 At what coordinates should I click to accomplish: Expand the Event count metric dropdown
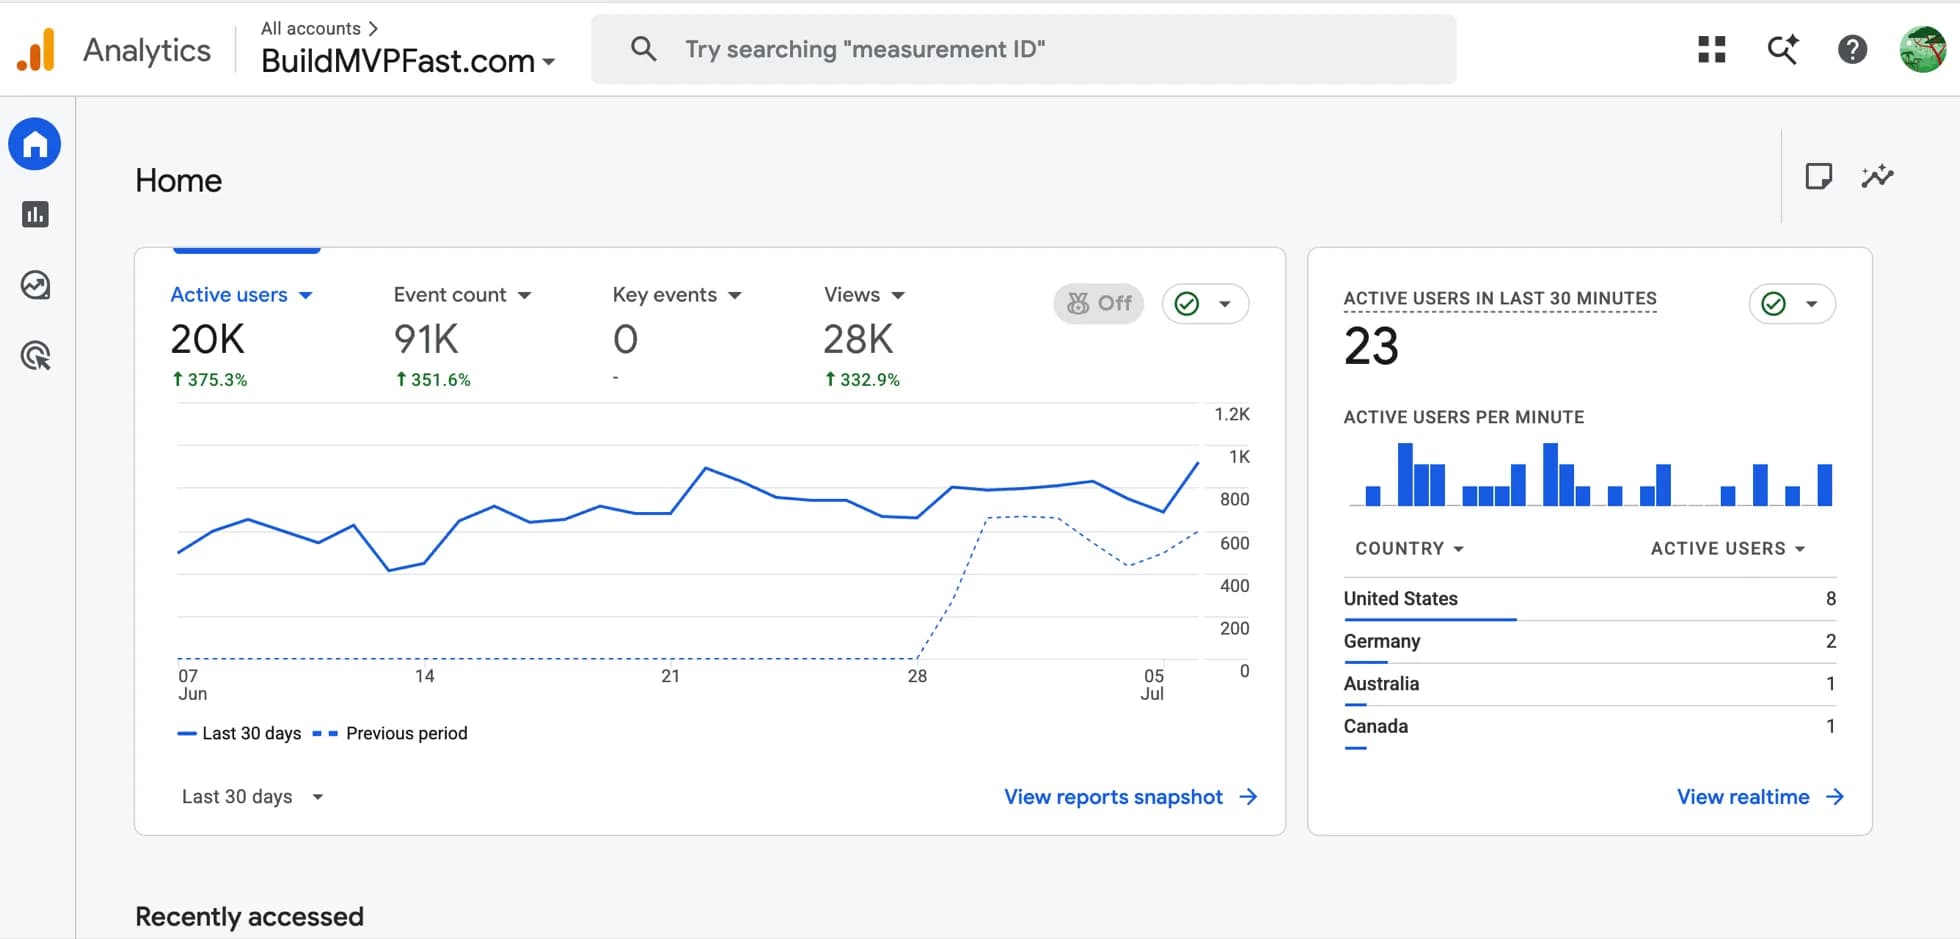[x=525, y=295]
